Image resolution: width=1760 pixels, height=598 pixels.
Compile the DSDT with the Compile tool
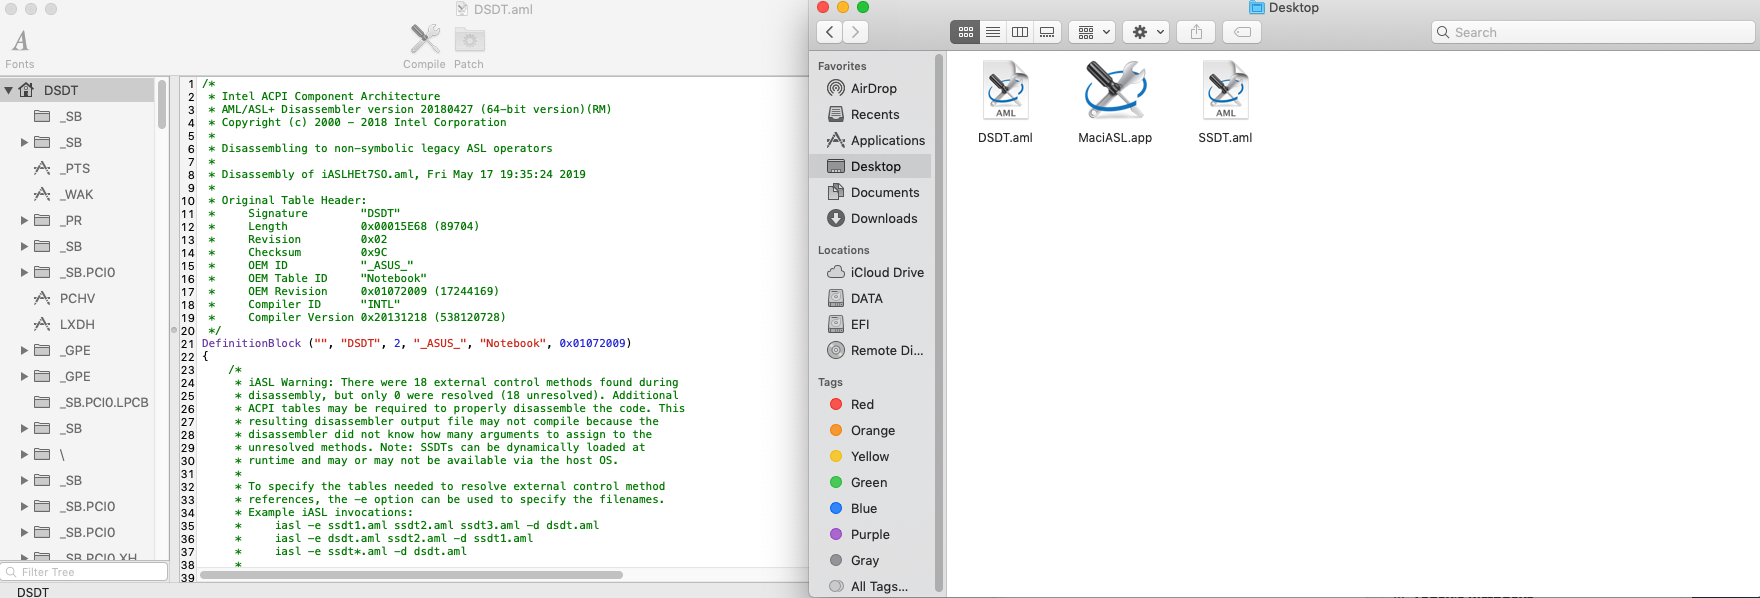click(x=424, y=47)
